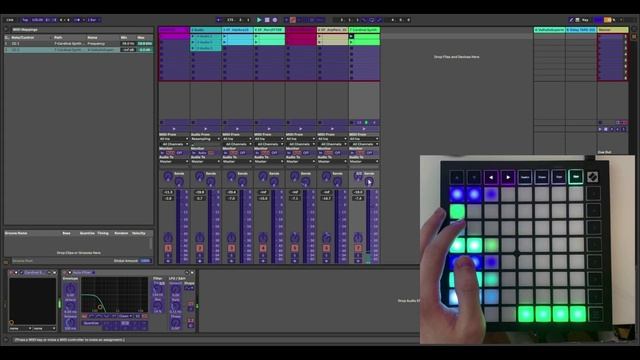Click track 7 volume fader
The image size is (640, 360).
pos(369,227)
